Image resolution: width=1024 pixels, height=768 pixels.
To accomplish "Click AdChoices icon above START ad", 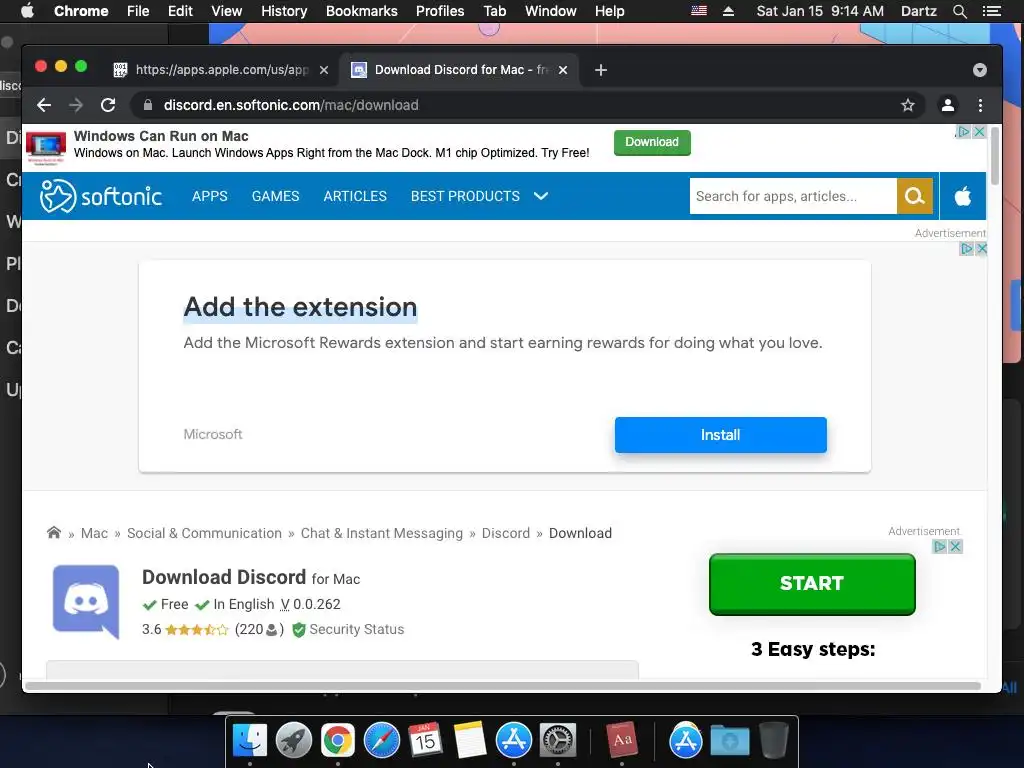I will [x=940, y=547].
